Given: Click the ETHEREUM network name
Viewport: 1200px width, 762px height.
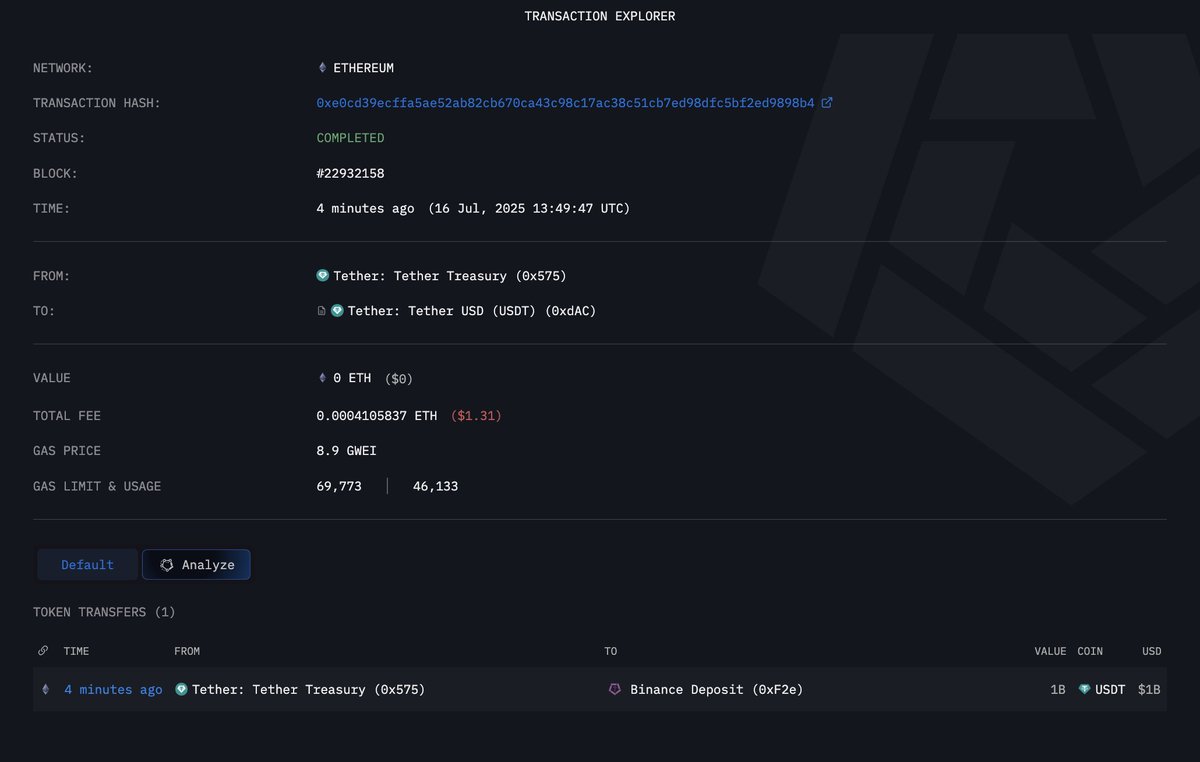Looking at the screenshot, I should click(x=363, y=68).
